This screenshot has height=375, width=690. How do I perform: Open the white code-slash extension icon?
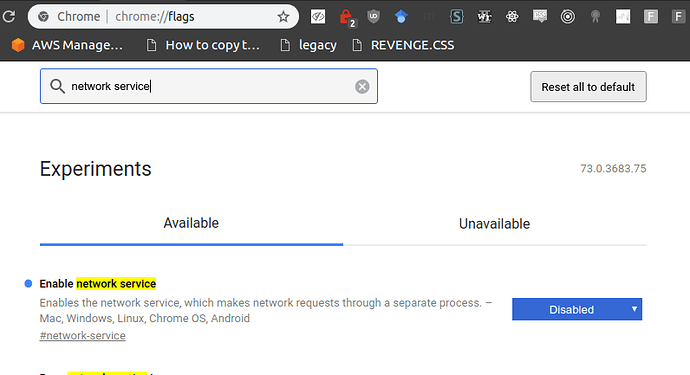(x=318, y=17)
